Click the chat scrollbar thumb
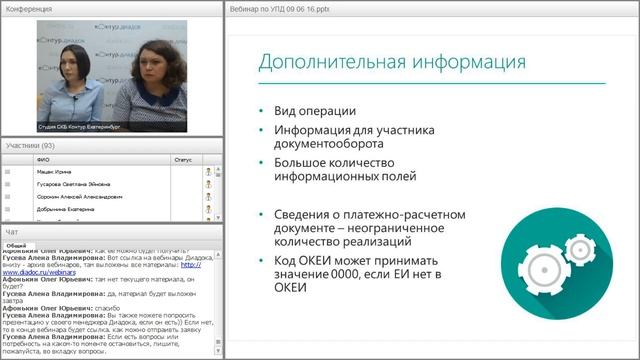The width and height of the screenshot is (640, 360). 218,342
